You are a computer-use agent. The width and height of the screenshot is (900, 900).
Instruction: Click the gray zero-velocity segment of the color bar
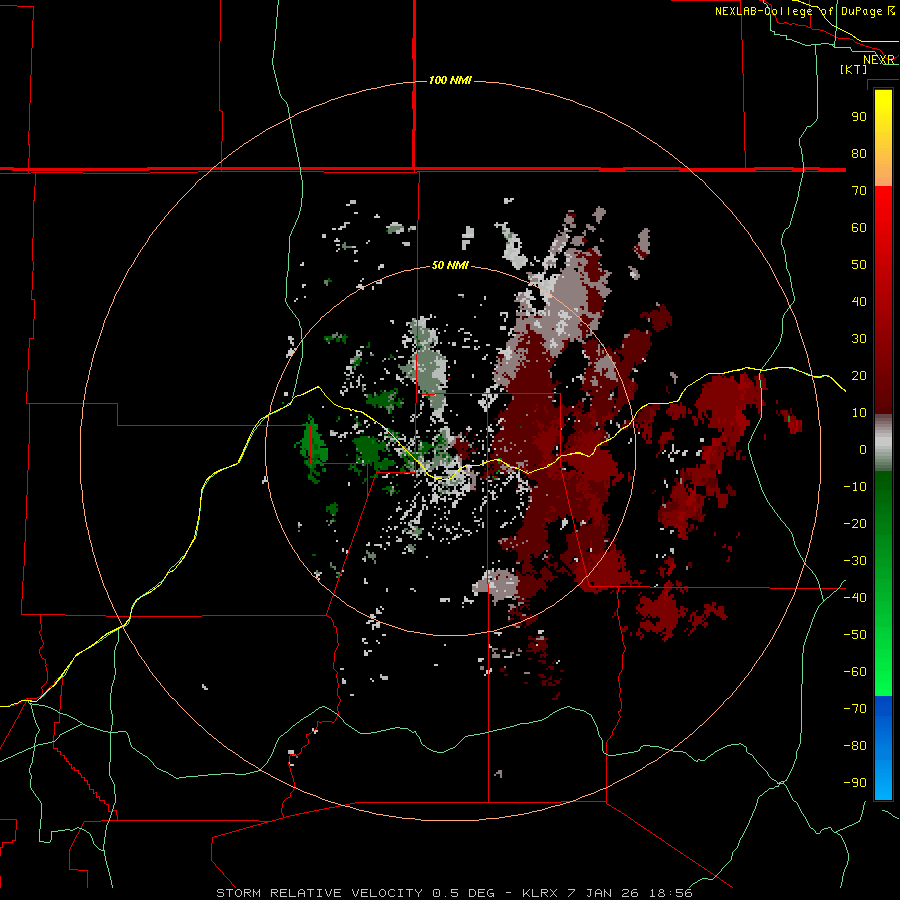[x=883, y=443]
